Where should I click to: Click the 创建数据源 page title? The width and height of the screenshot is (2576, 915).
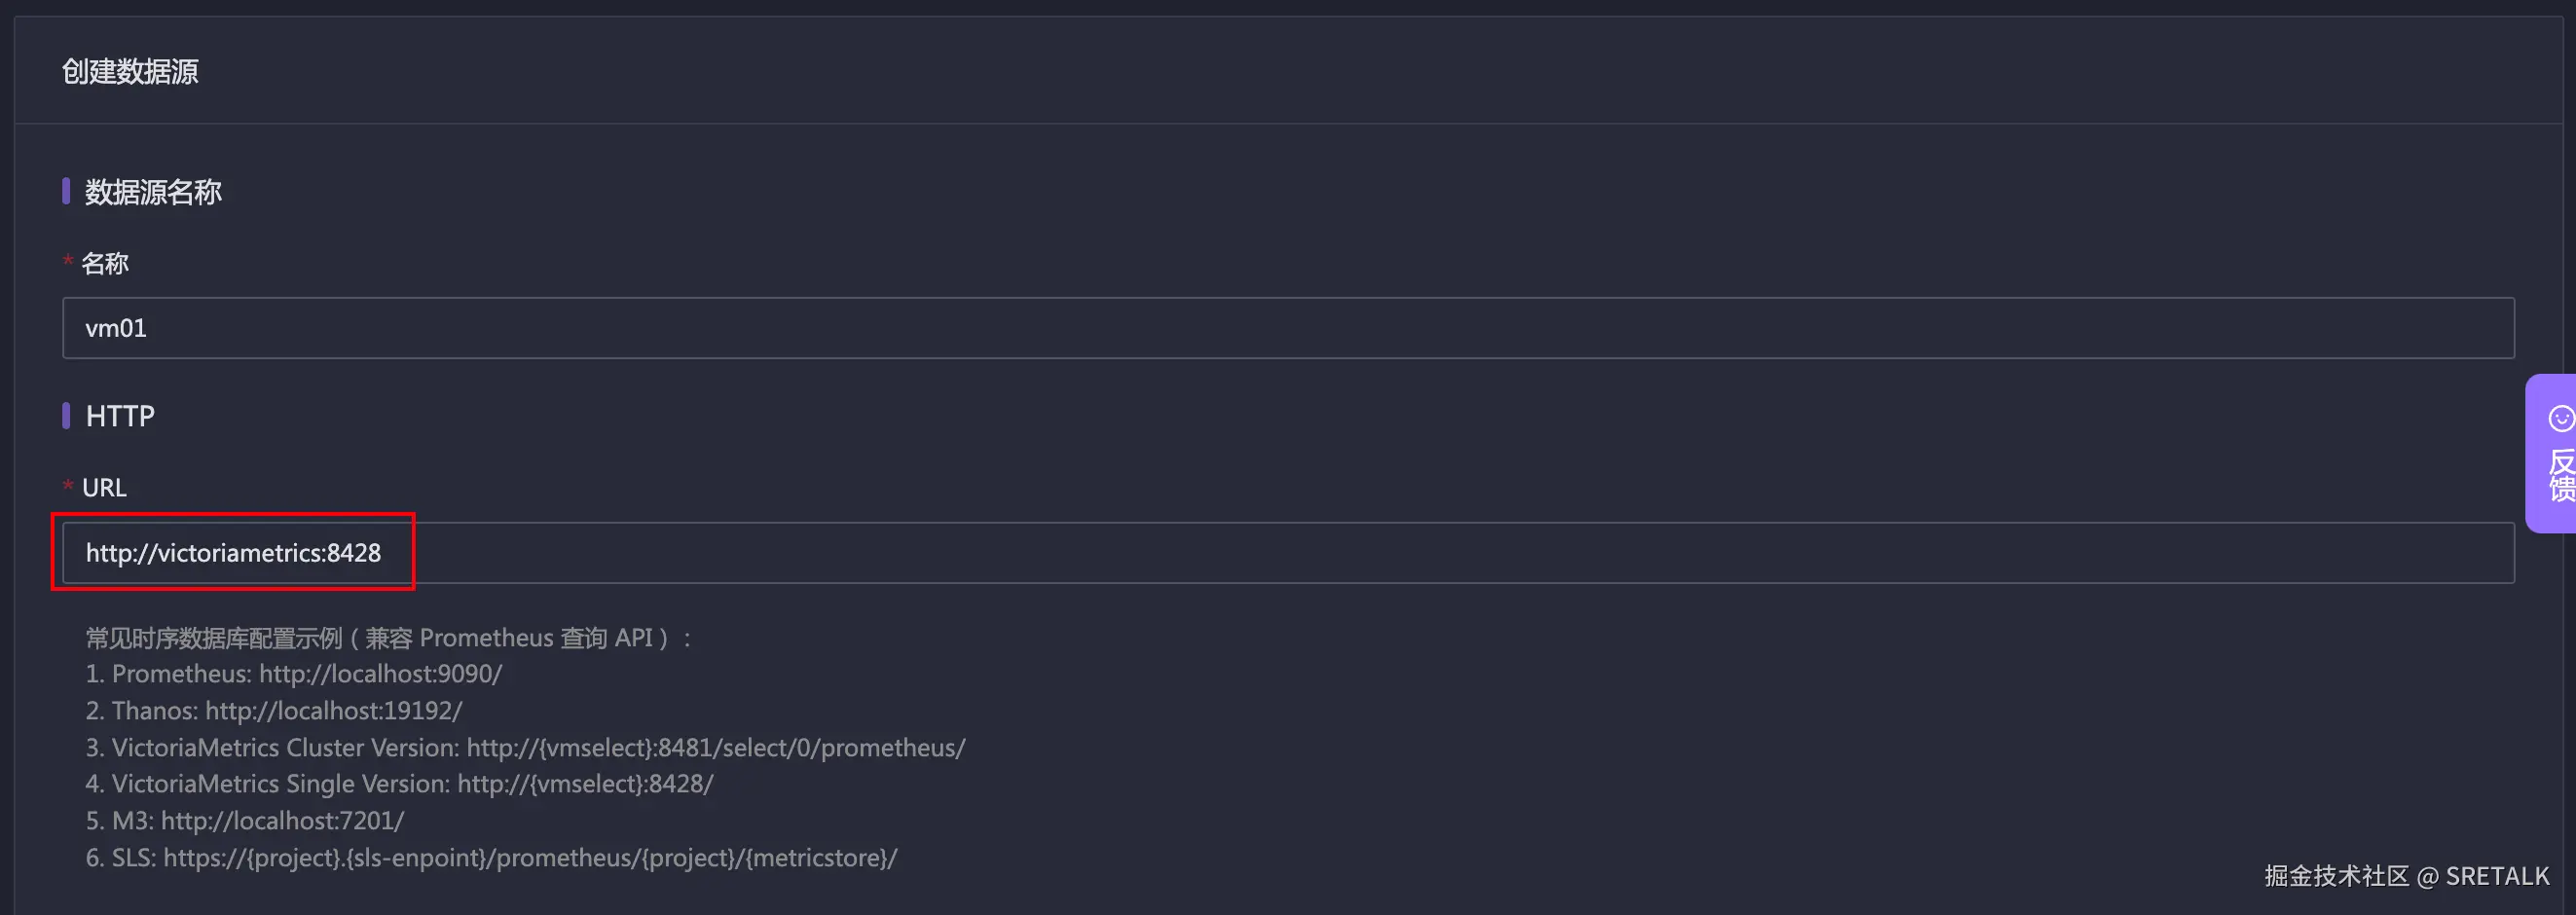click(130, 71)
